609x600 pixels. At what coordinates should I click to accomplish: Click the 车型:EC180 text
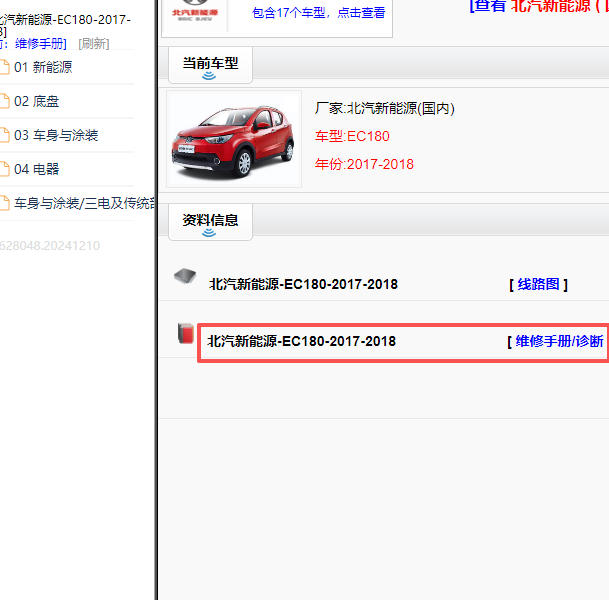click(352, 136)
